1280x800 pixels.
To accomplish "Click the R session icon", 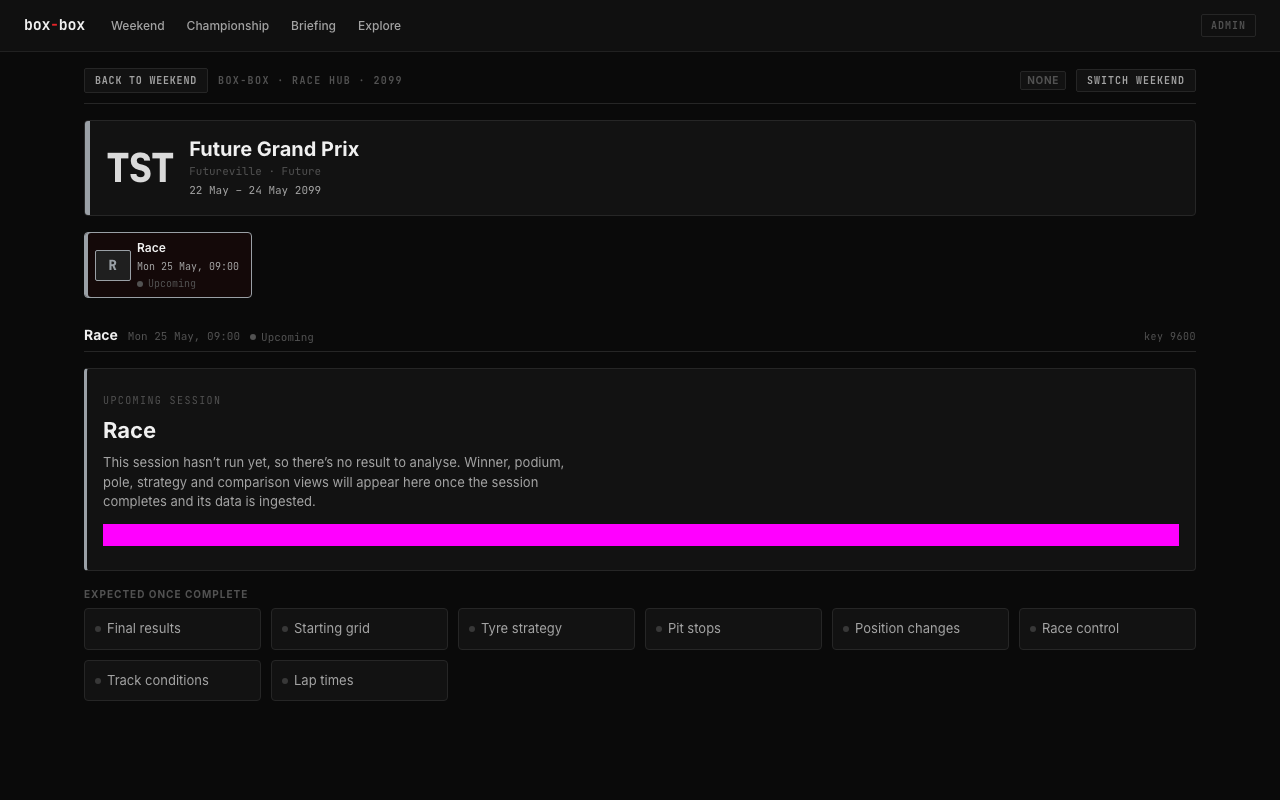I will click(x=113, y=265).
